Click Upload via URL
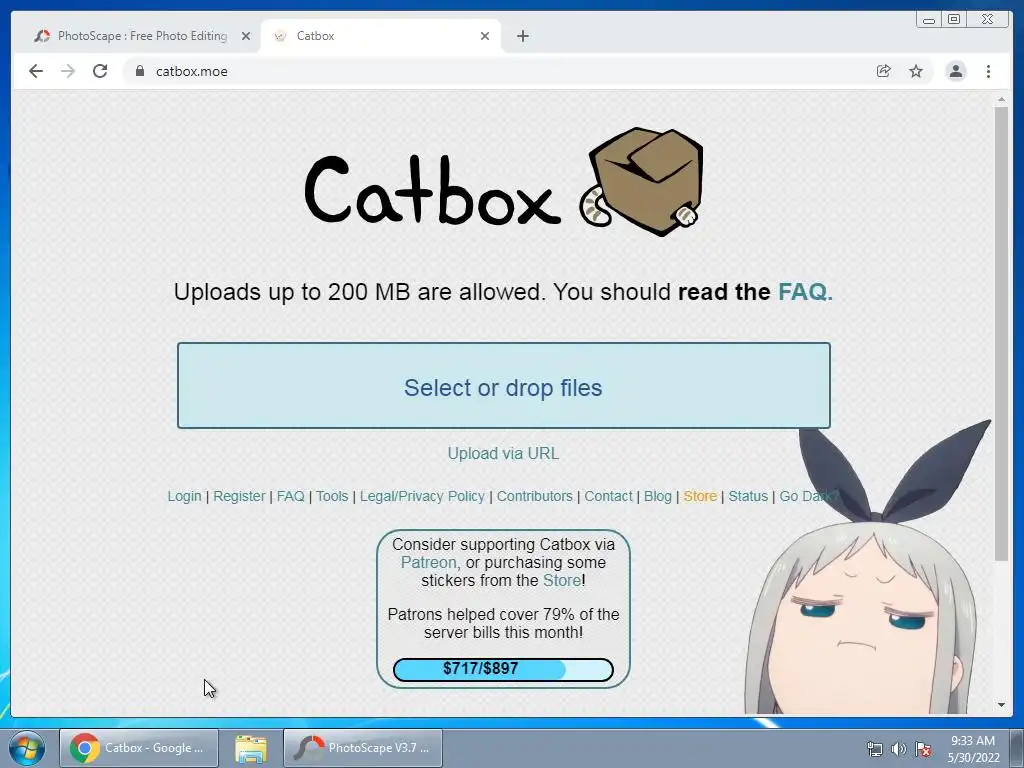 pos(504,453)
